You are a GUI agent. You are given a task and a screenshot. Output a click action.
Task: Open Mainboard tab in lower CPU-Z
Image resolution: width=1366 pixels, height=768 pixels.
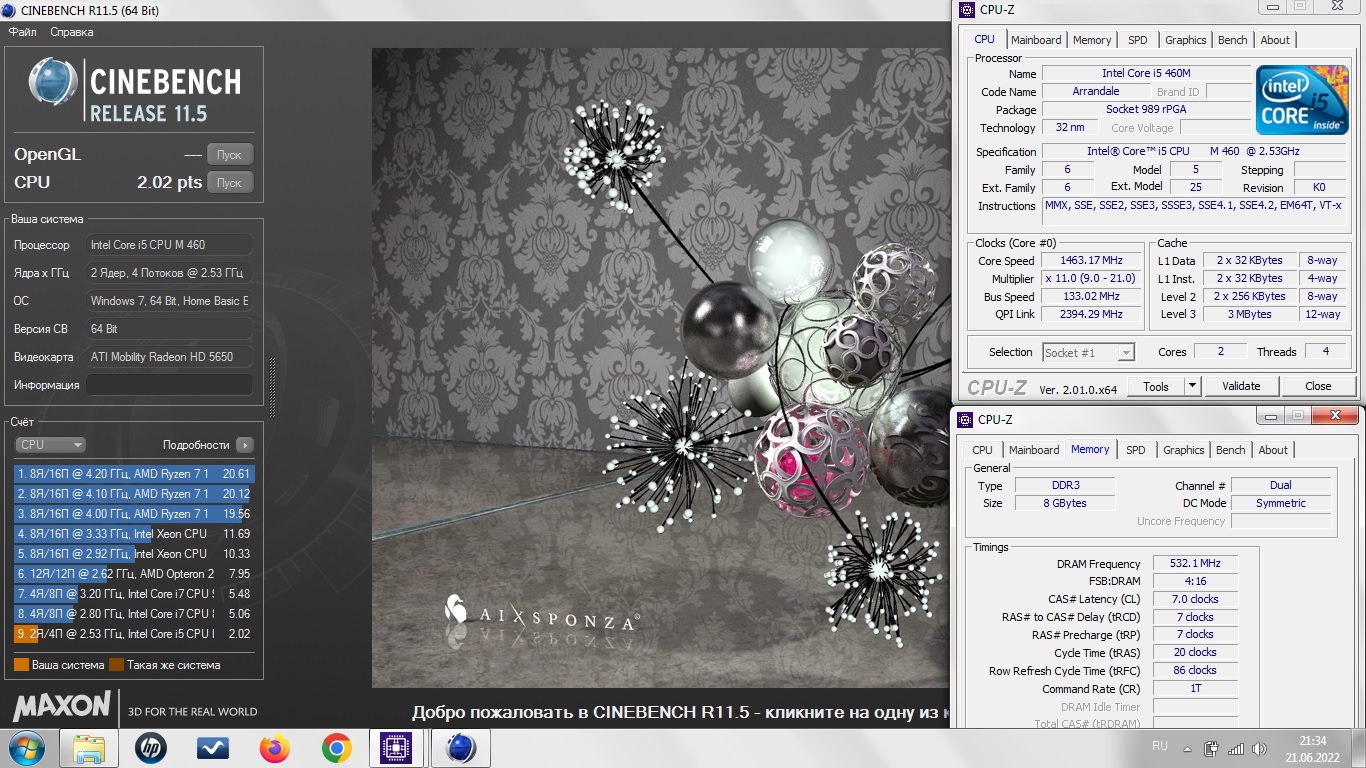(1034, 450)
